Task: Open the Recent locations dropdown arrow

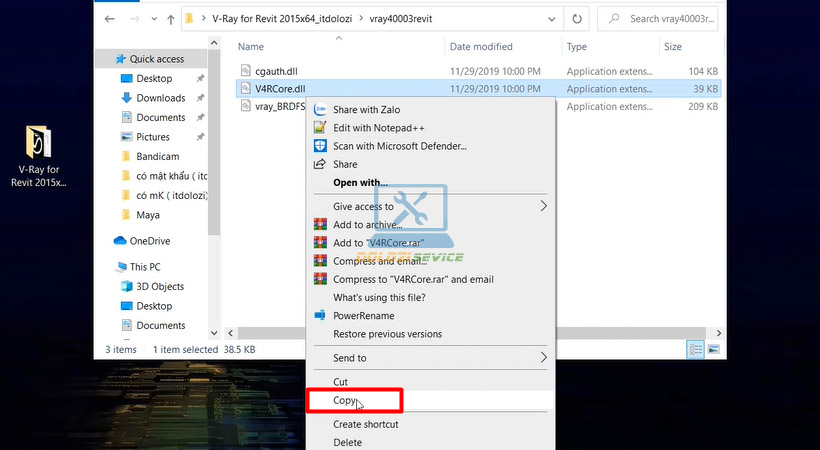Action: (154, 19)
